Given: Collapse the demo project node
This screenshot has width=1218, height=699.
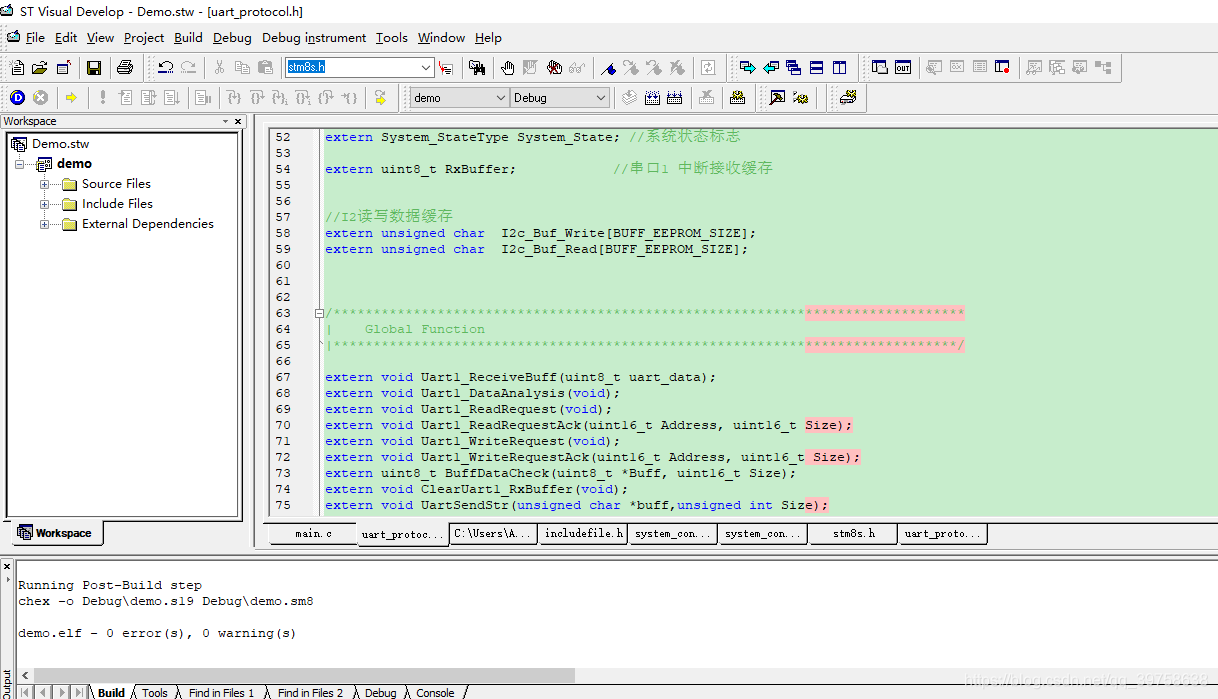Looking at the screenshot, I should (x=19, y=164).
